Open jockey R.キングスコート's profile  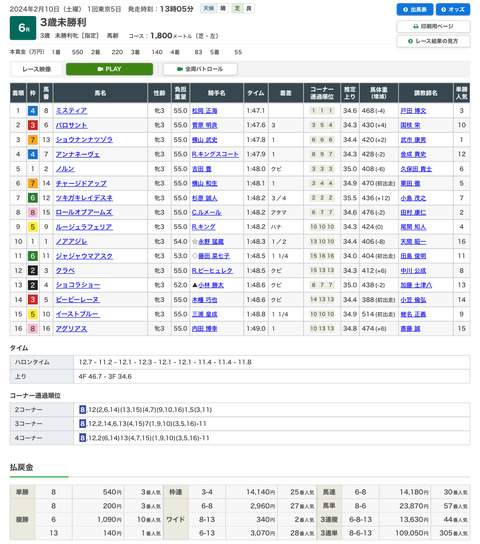click(215, 154)
